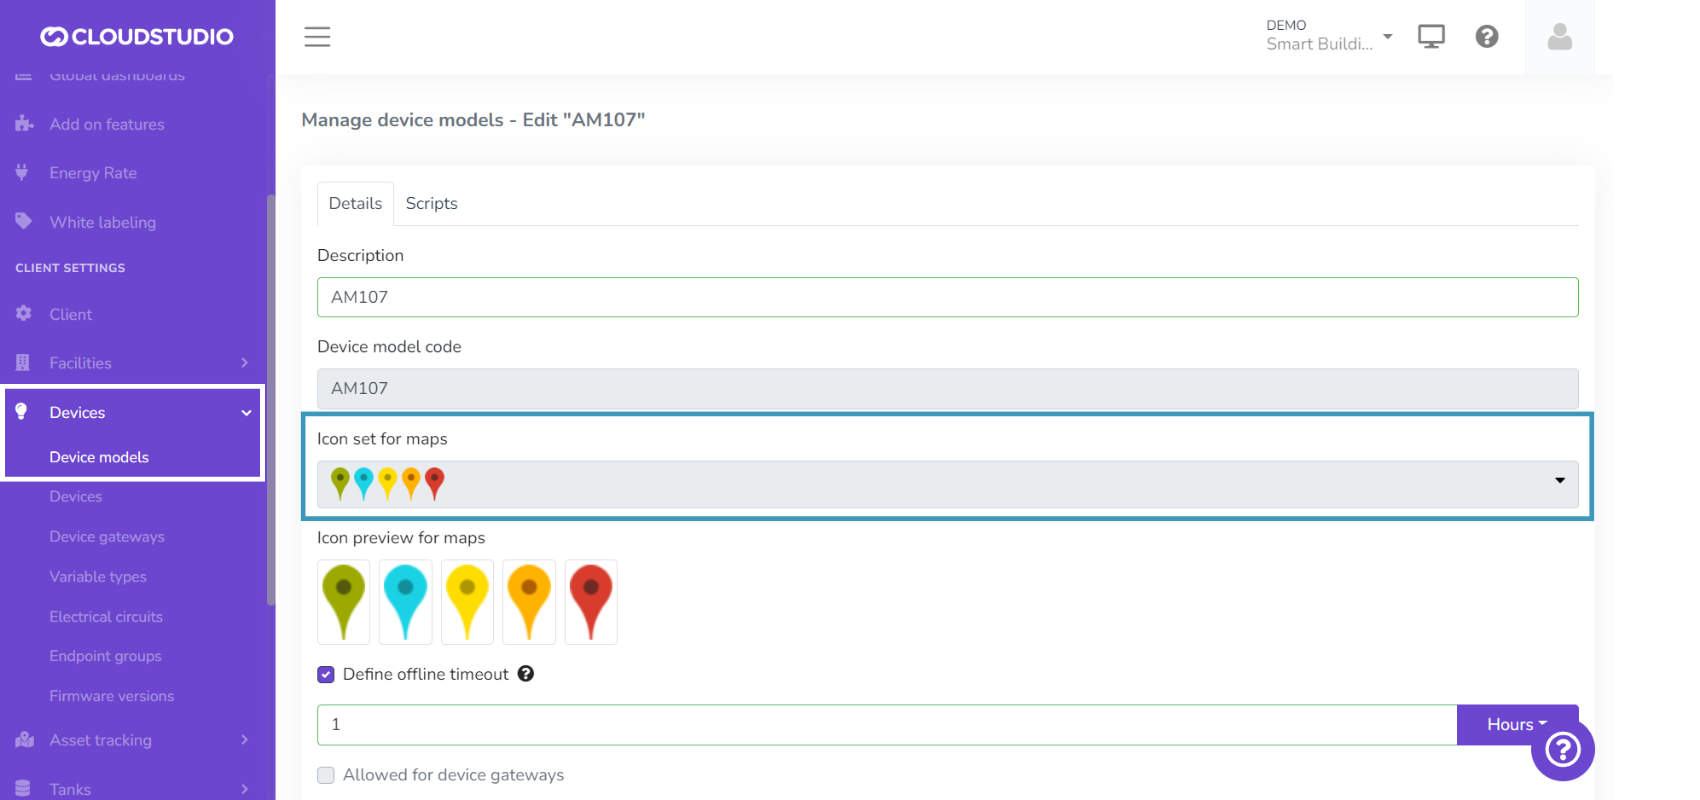Switch to the Scripts tab
The image size is (1700, 800).
tap(431, 203)
